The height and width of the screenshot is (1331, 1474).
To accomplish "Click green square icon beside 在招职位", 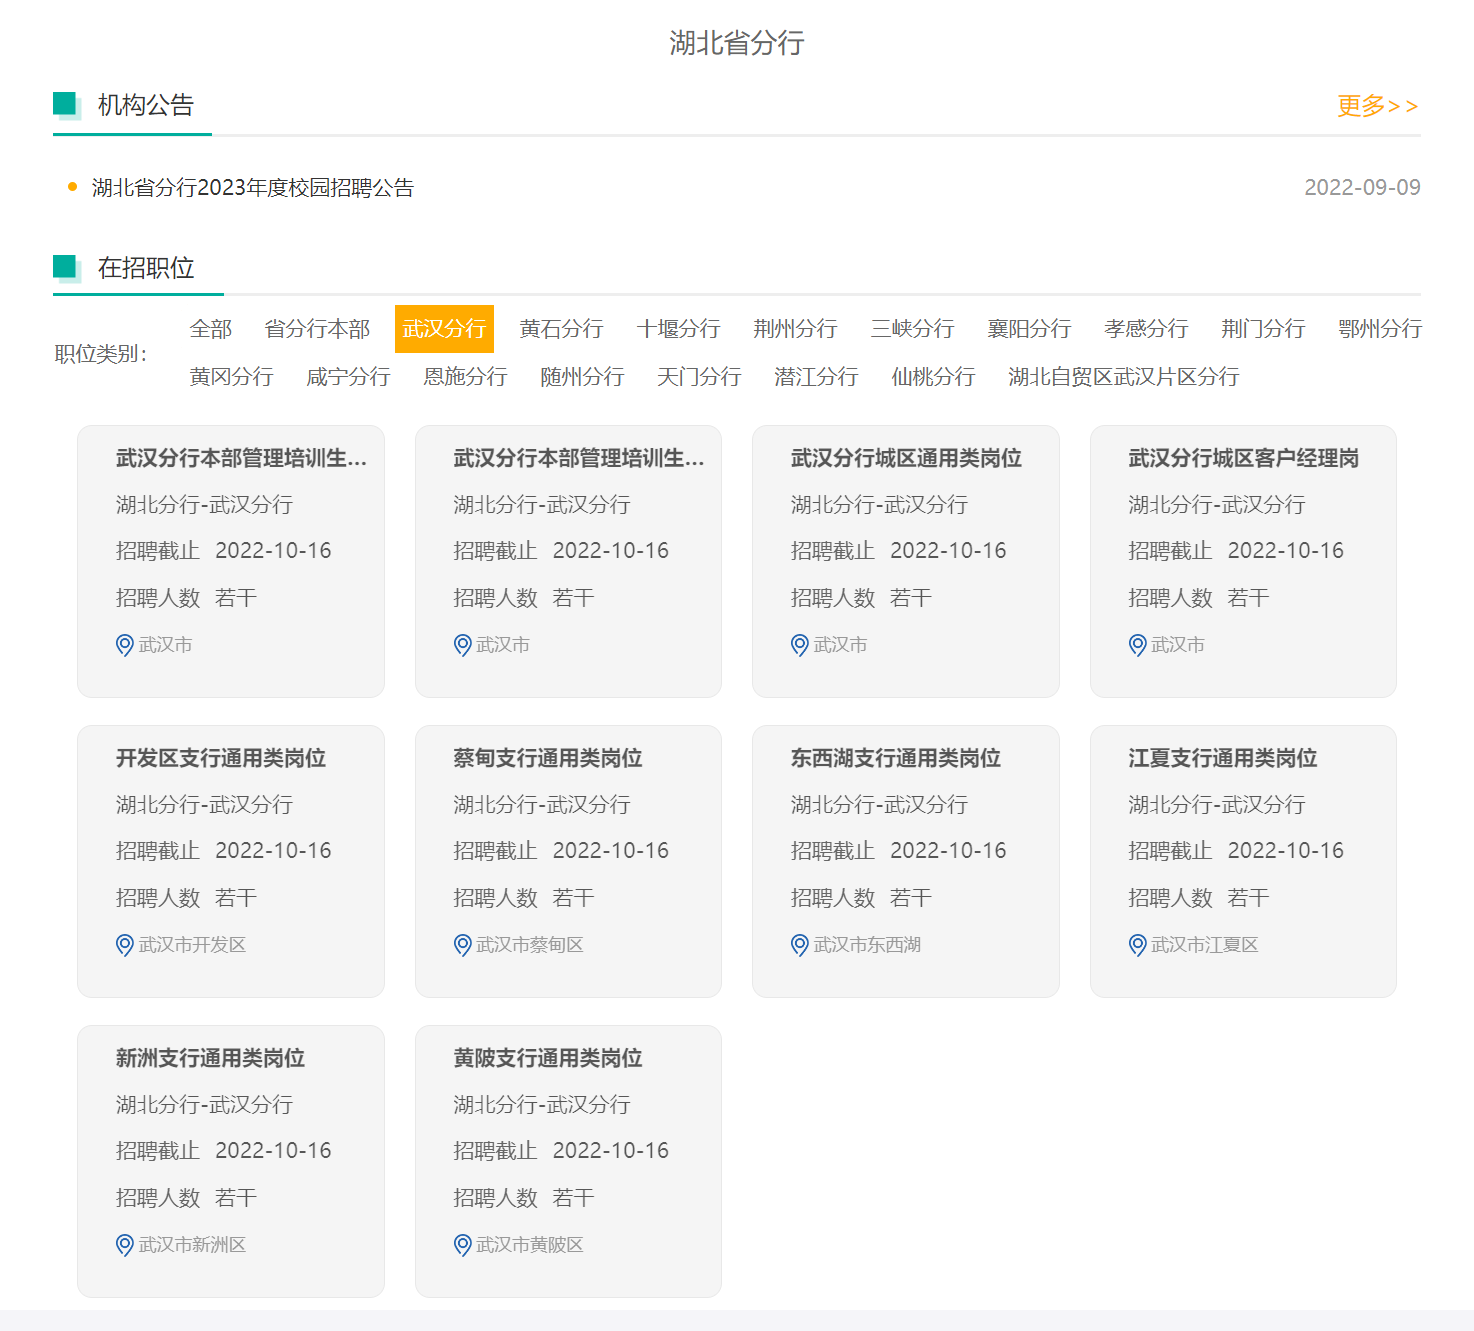I will point(66,268).
